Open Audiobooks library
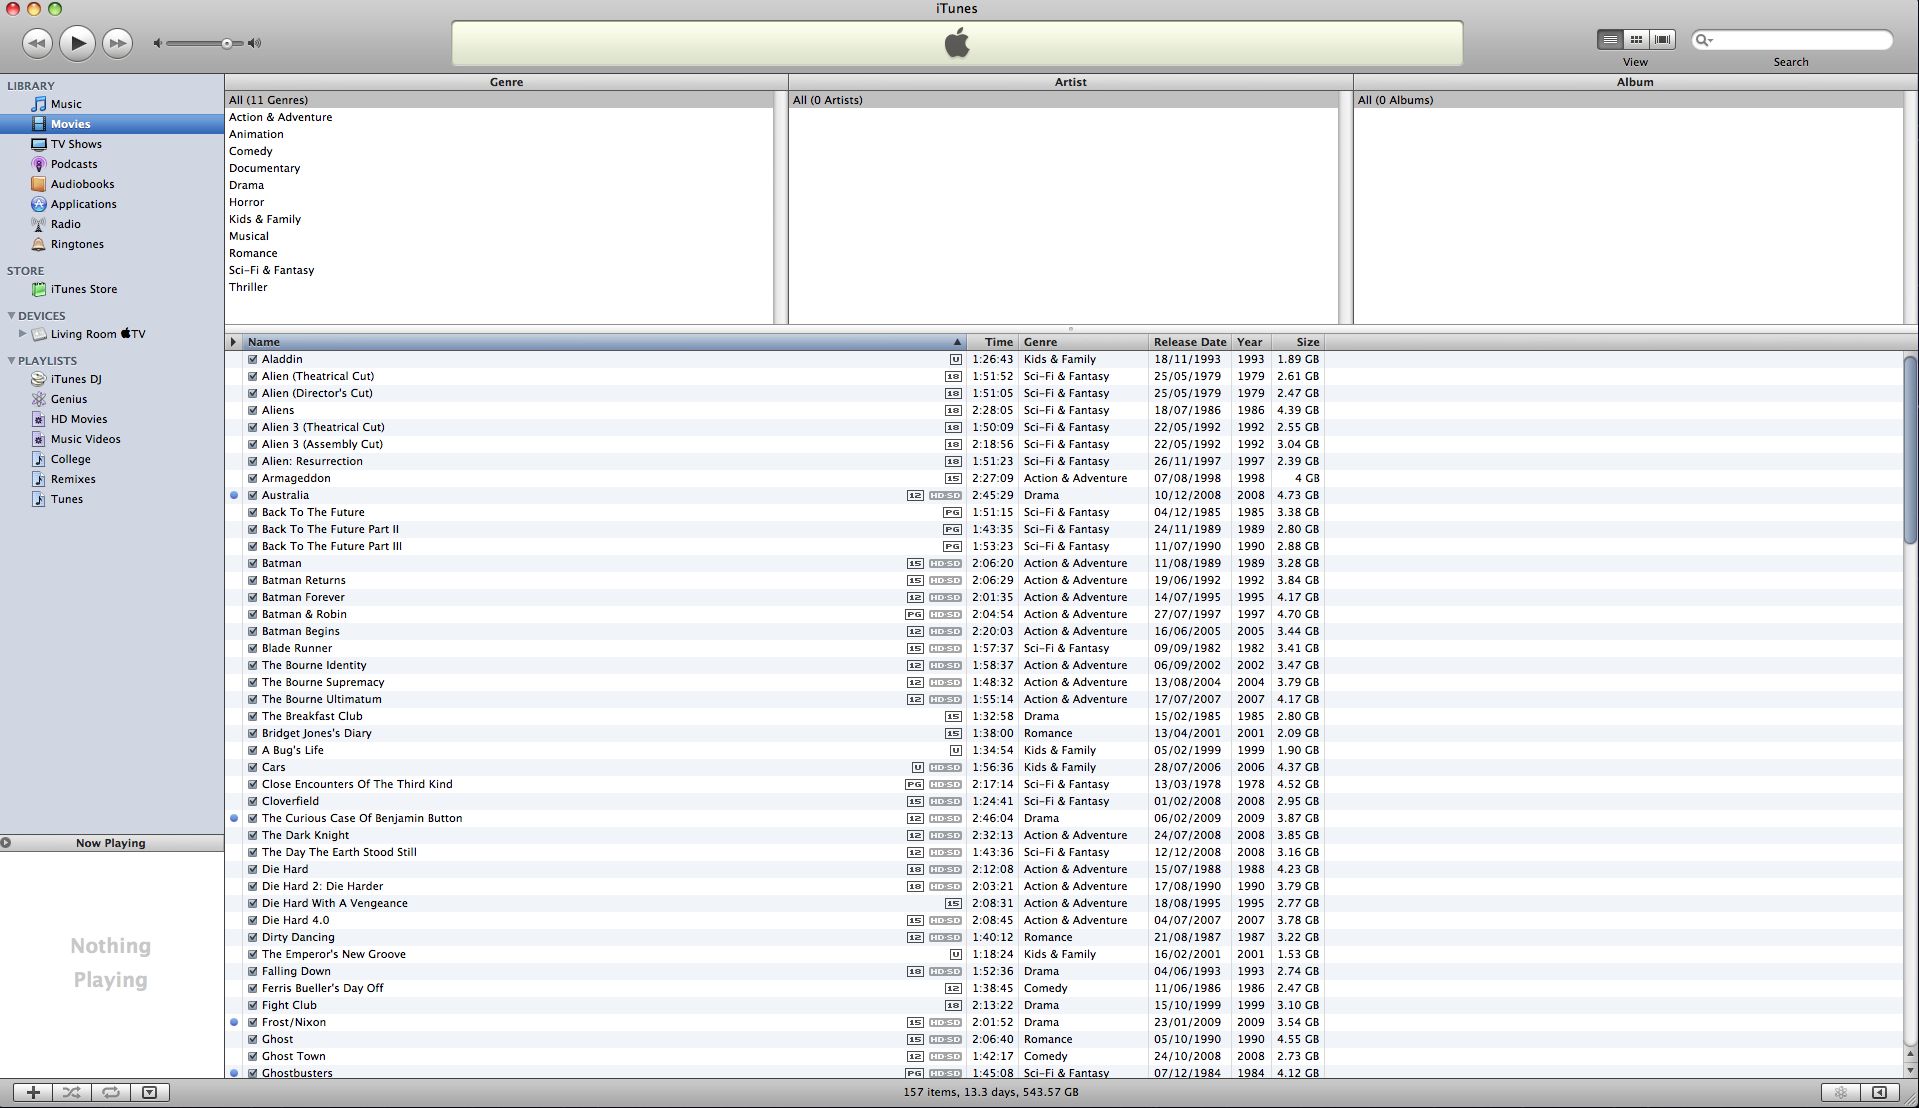This screenshot has width=1919, height=1108. point(82,184)
